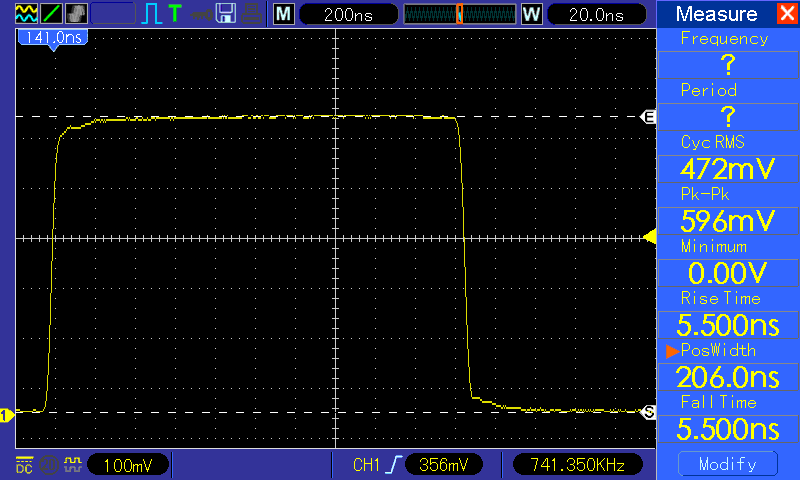Click the grayed key lock icon
The width and height of the screenshot is (800, 480).
(201, 15)
